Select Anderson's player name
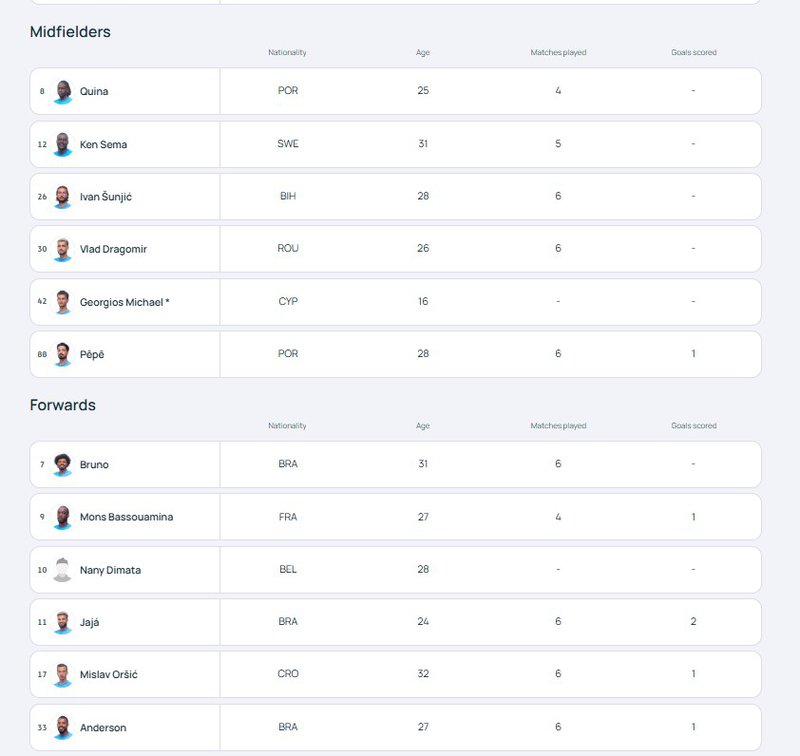 [x=103, y=727]
